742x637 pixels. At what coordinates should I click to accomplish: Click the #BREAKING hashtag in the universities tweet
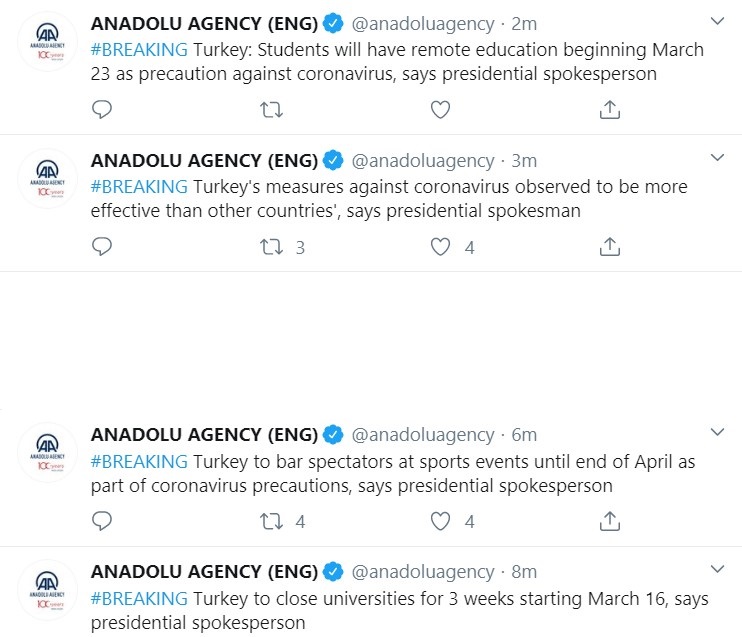point(139,598)
